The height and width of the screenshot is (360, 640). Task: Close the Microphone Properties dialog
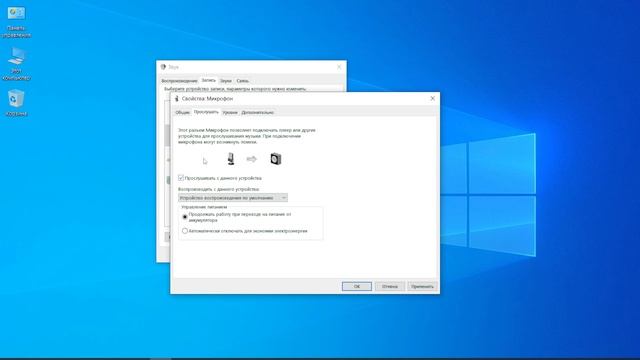tap(433, 98)
